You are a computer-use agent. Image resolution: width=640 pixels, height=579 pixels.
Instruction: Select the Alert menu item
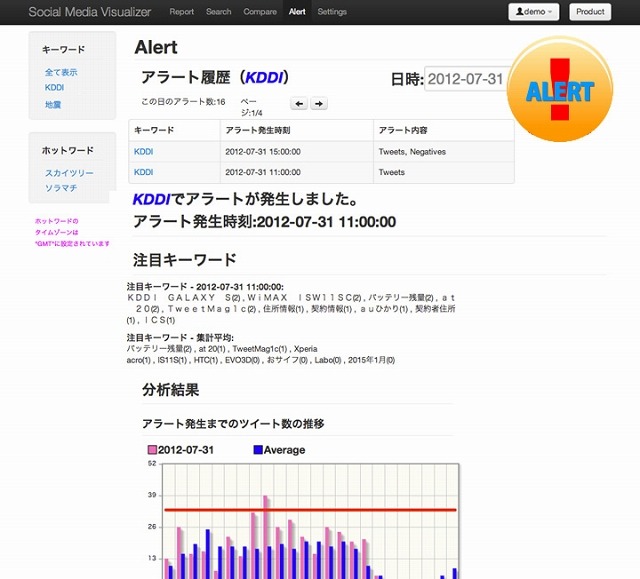[x=297, y=12]
